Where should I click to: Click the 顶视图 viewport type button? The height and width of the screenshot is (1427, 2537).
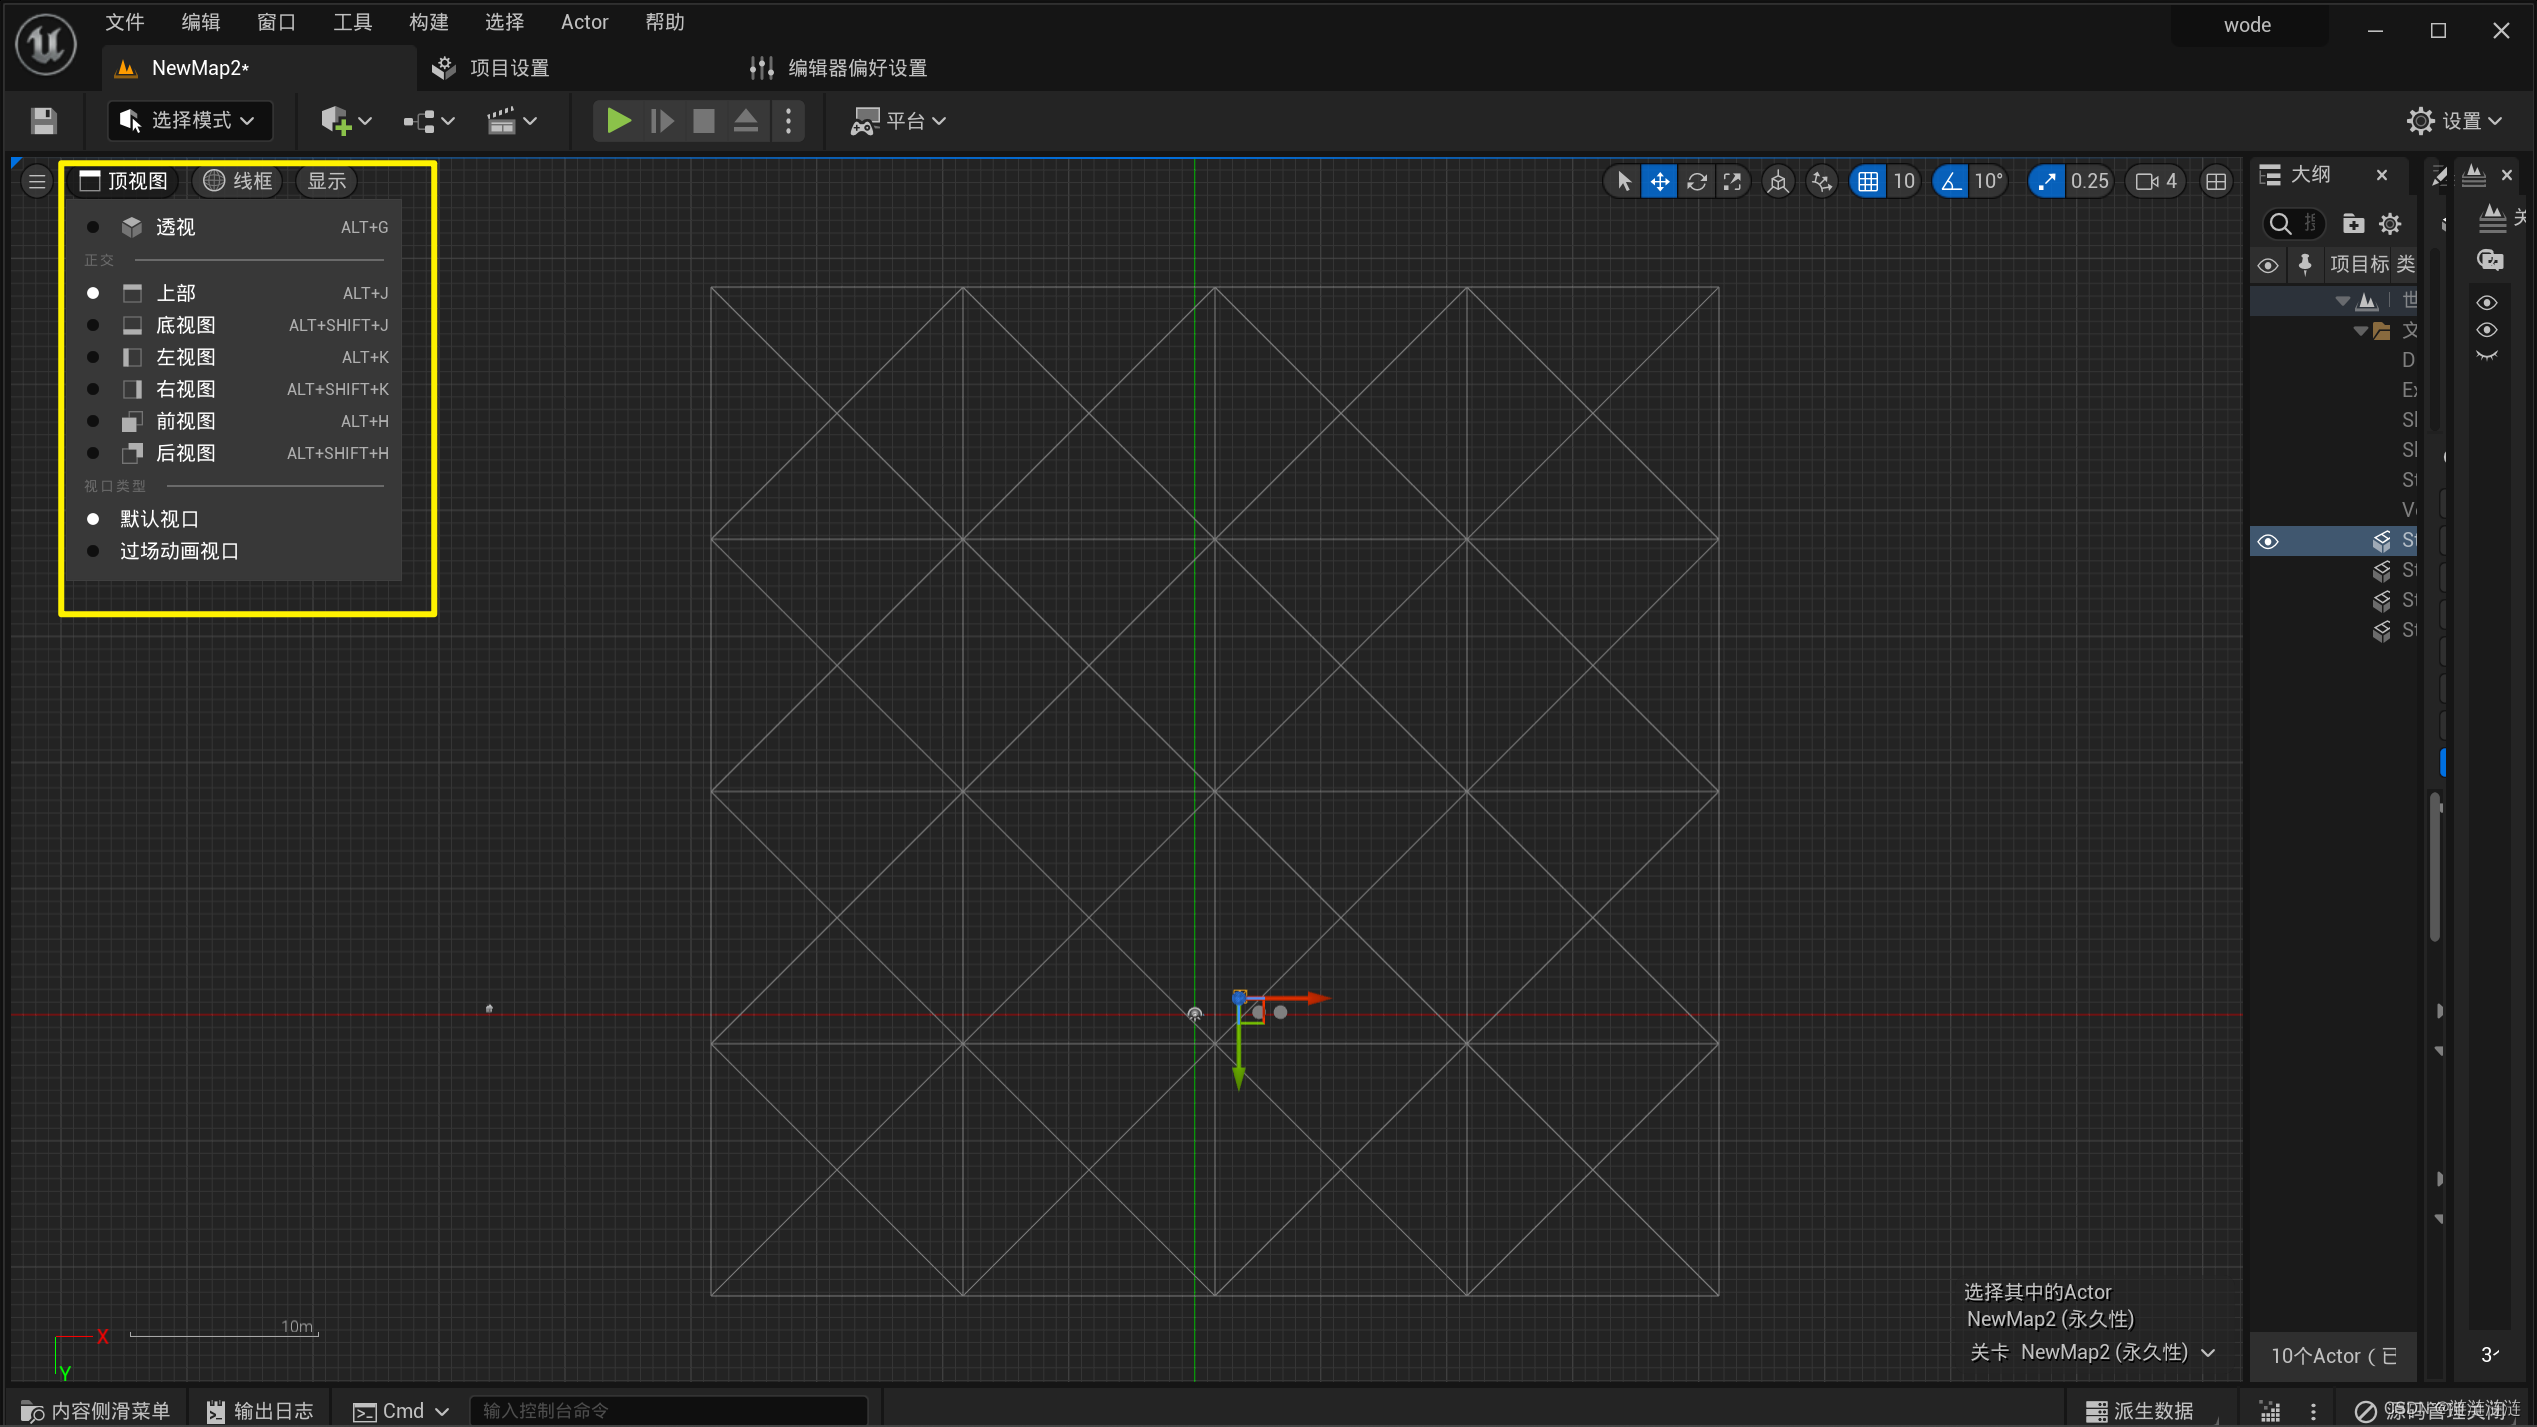click(x=124, y=181)
